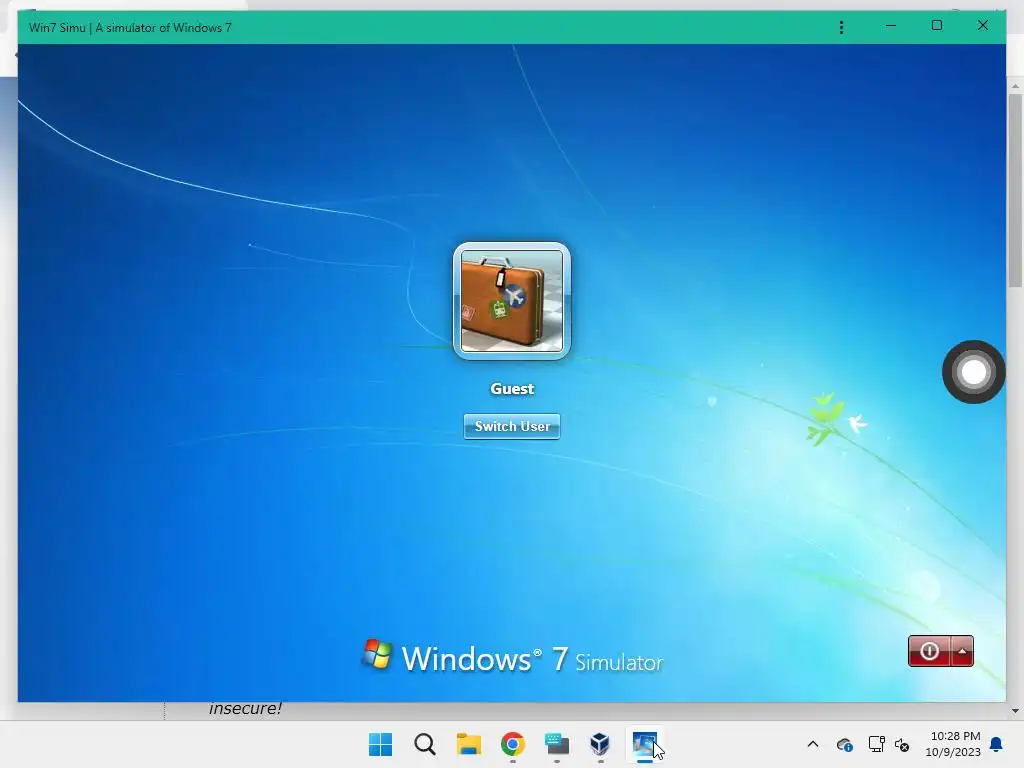Open the notifications bell
This screenshot has width=1024, height=768.
click(997, 744)
